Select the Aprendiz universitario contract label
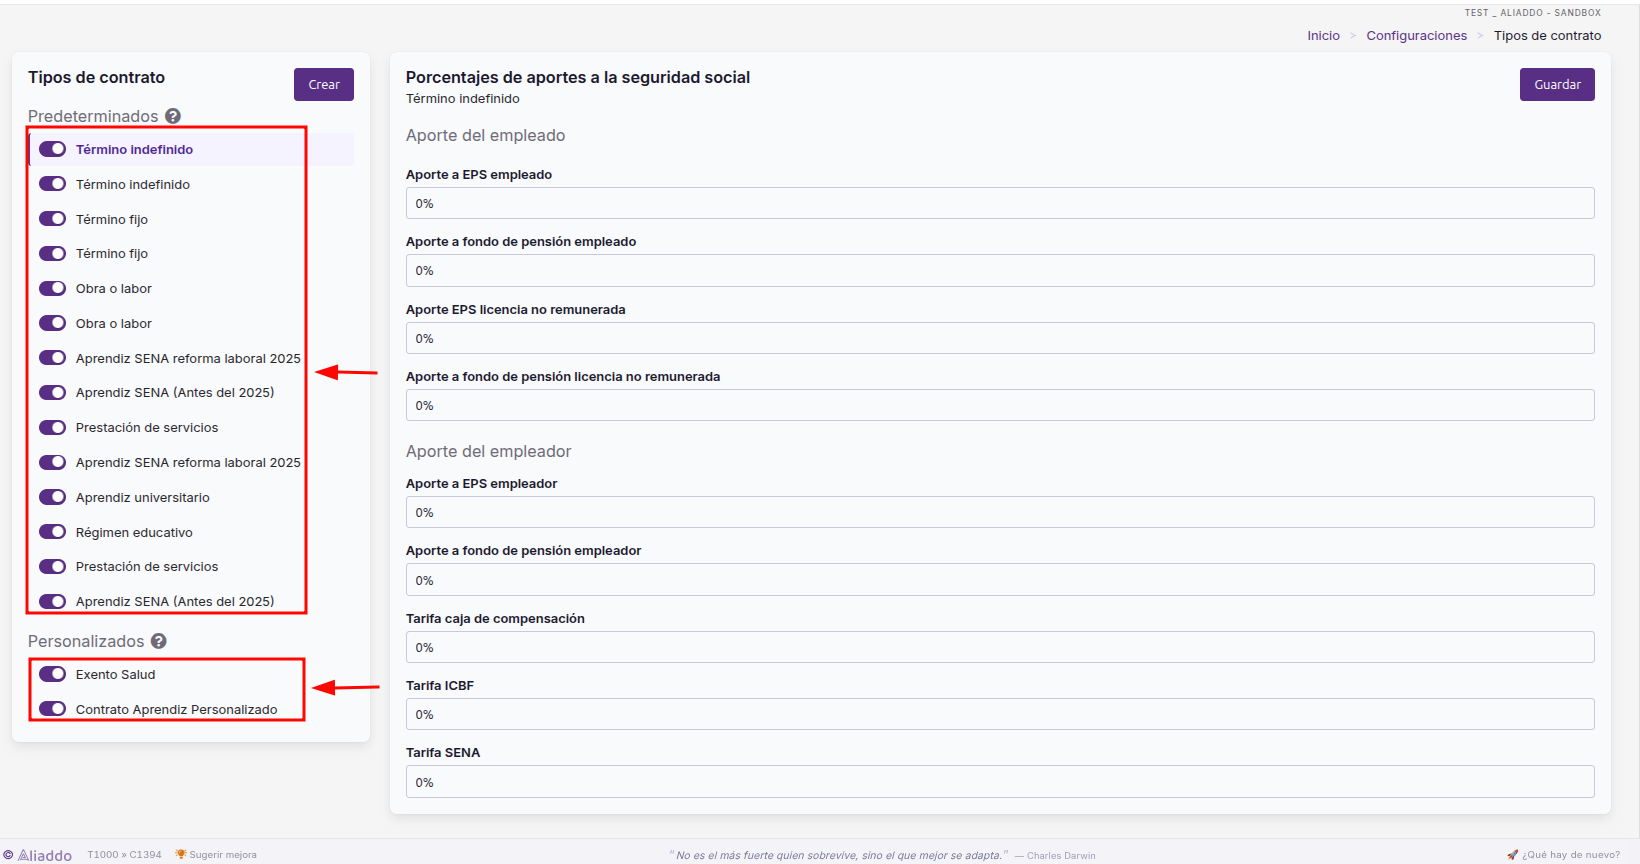This screenshot has width=1640, height=864. [x=143, y=497]
